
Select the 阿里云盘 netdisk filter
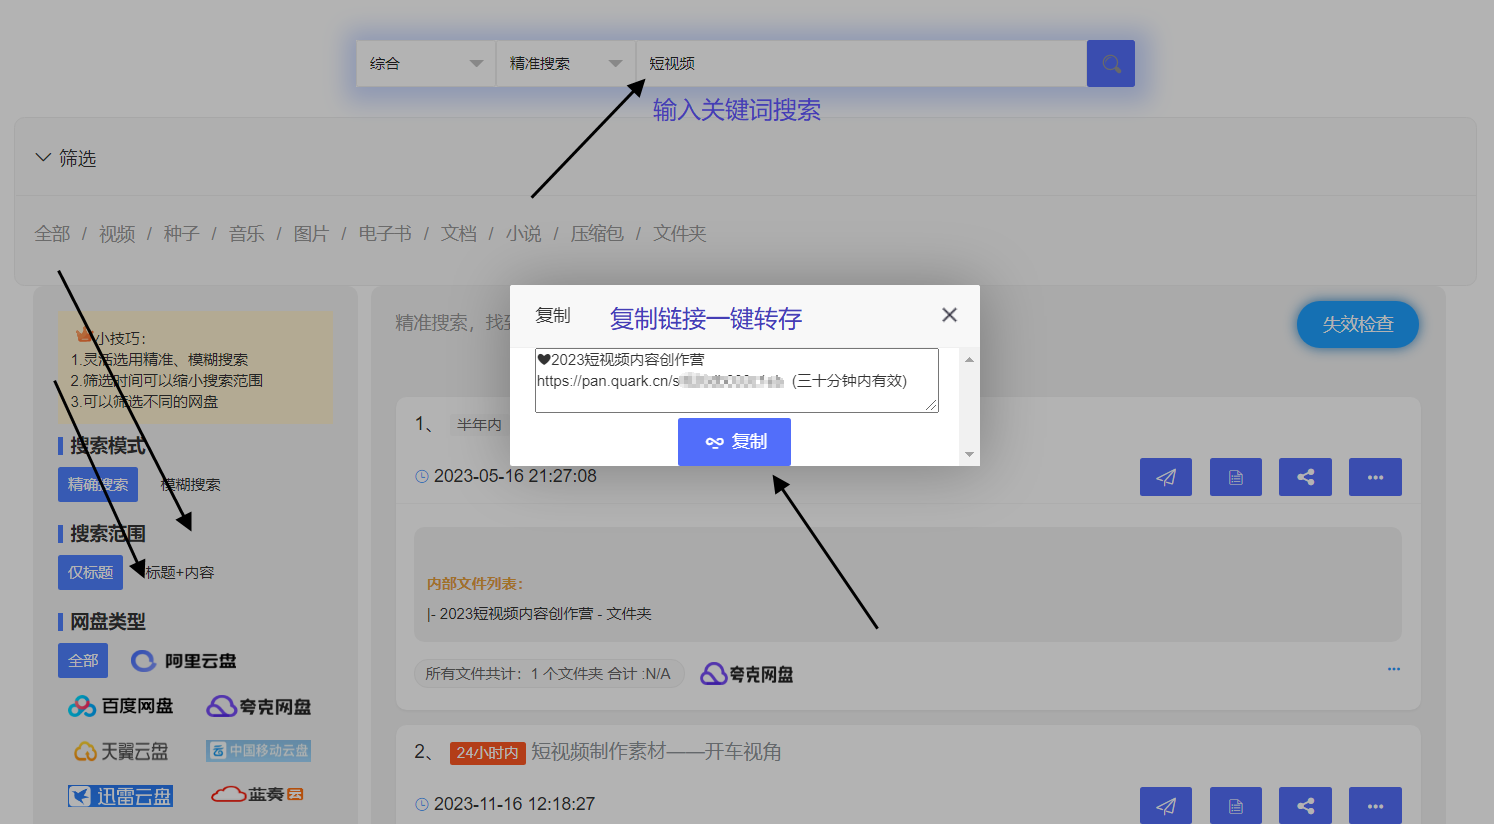pyautogui.click(x=184, y=661)
